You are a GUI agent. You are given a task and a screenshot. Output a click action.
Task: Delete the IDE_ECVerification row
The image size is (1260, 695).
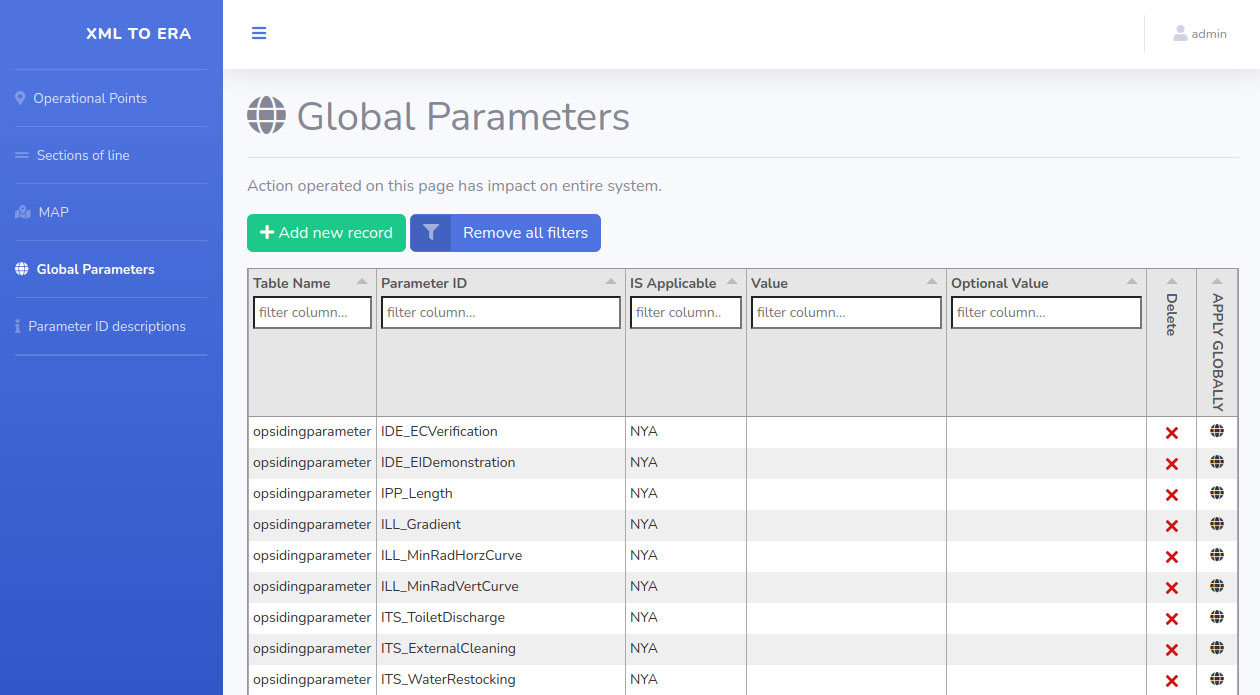tap(1171, 432)
